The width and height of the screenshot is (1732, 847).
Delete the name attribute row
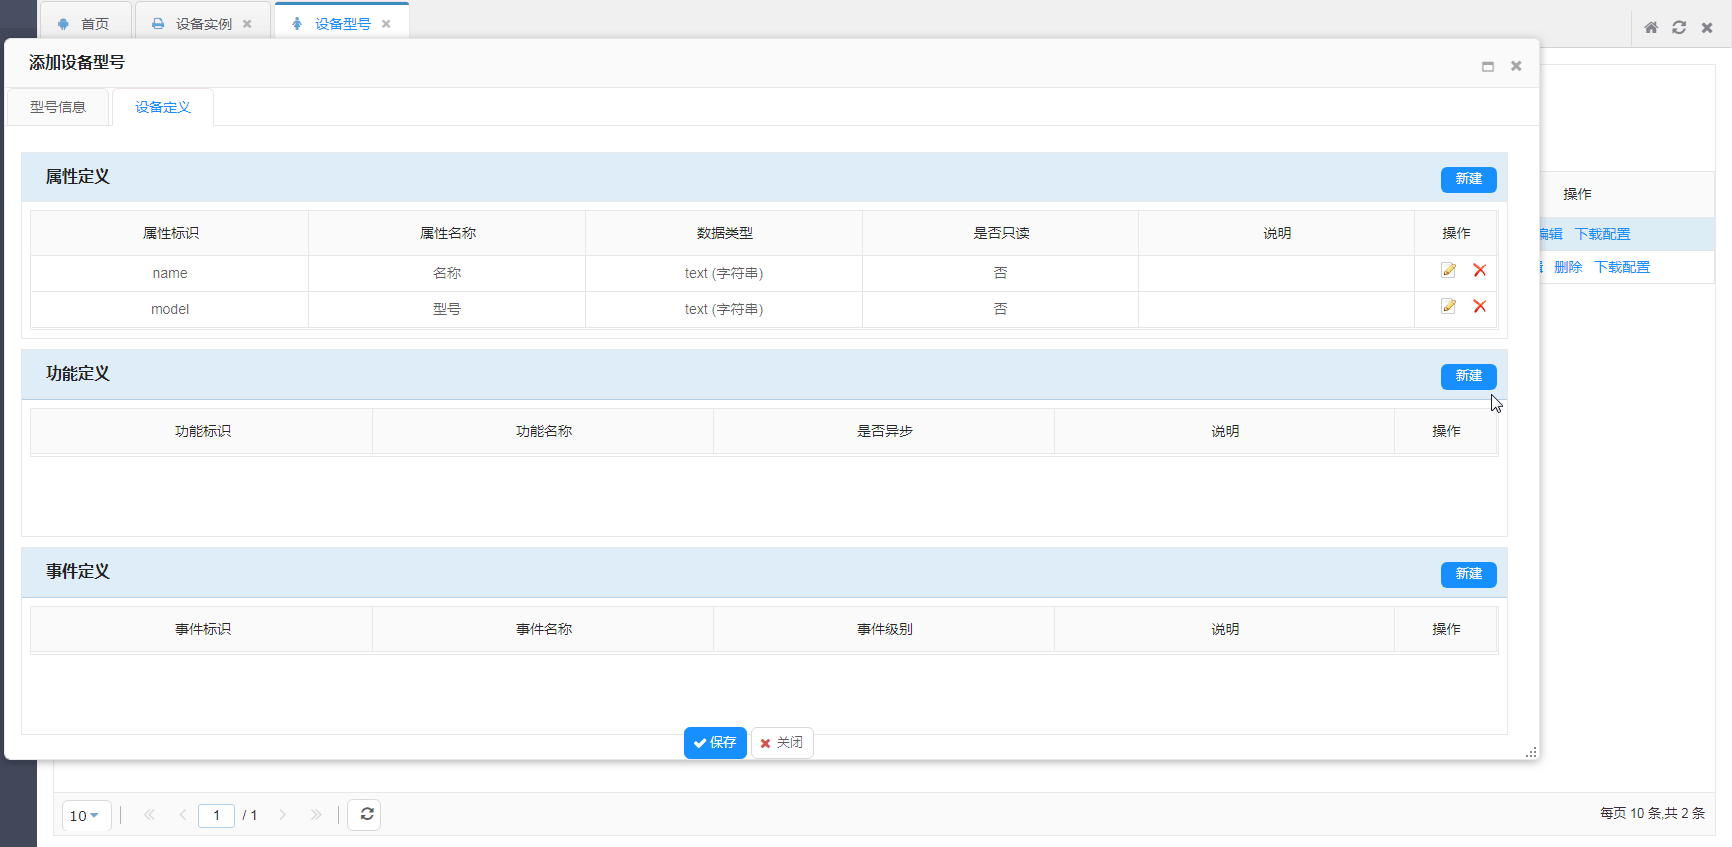click(1480, 271)
